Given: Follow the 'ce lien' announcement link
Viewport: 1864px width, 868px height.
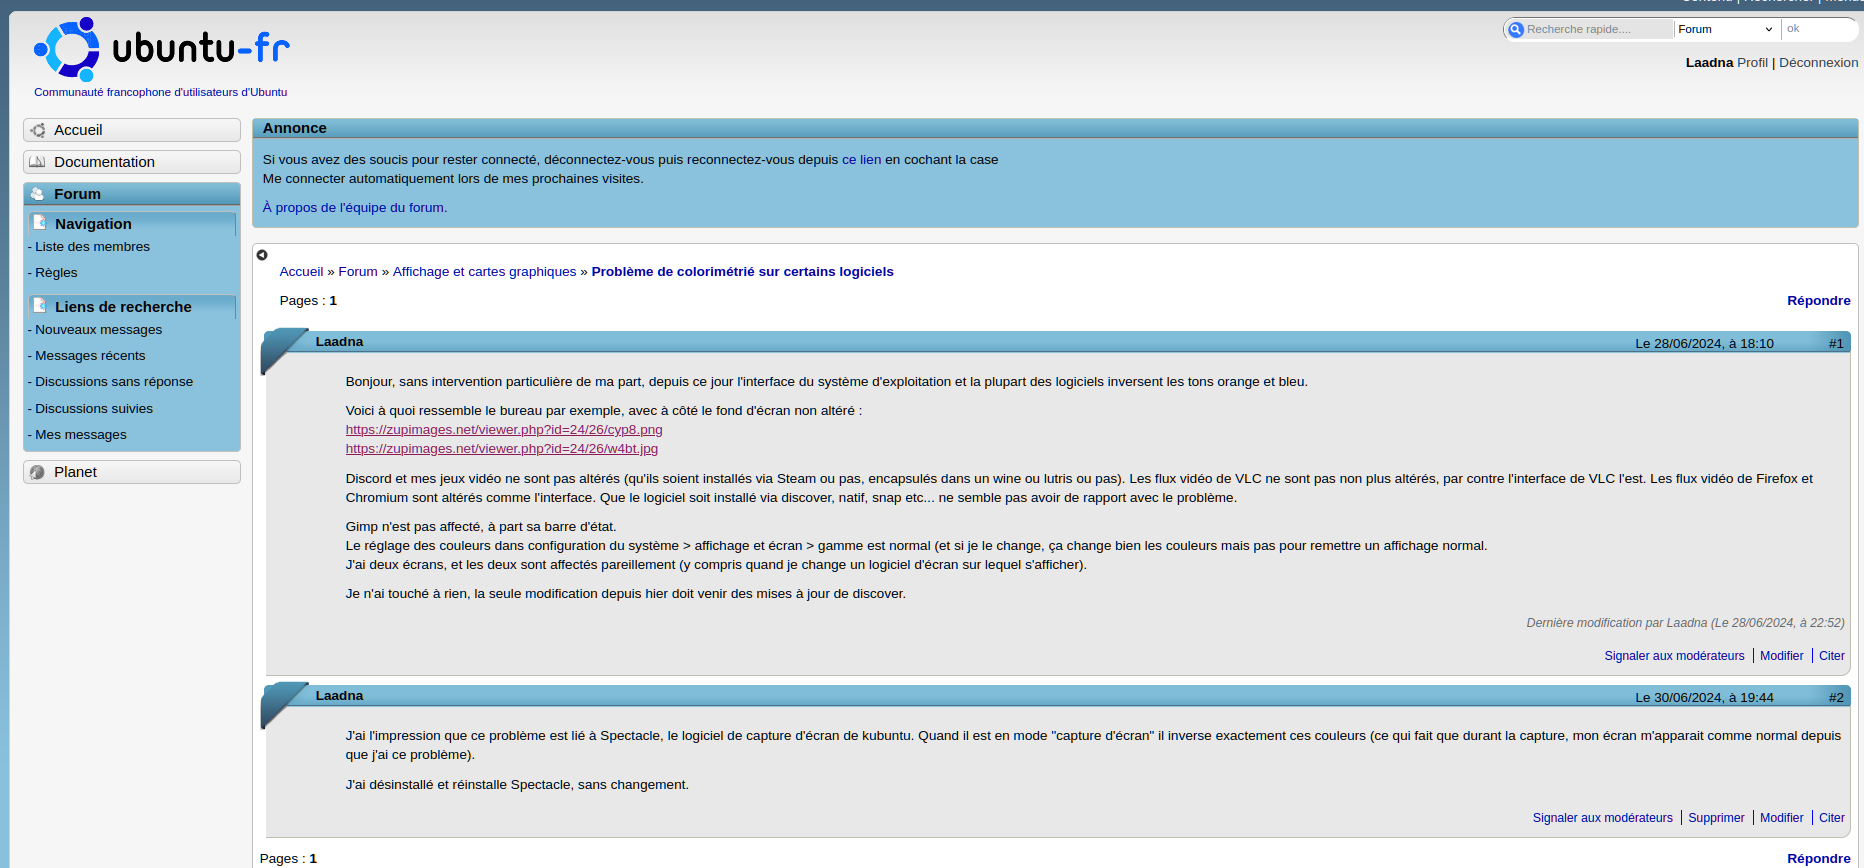Looking at the screenshot, I should [861, 160].
